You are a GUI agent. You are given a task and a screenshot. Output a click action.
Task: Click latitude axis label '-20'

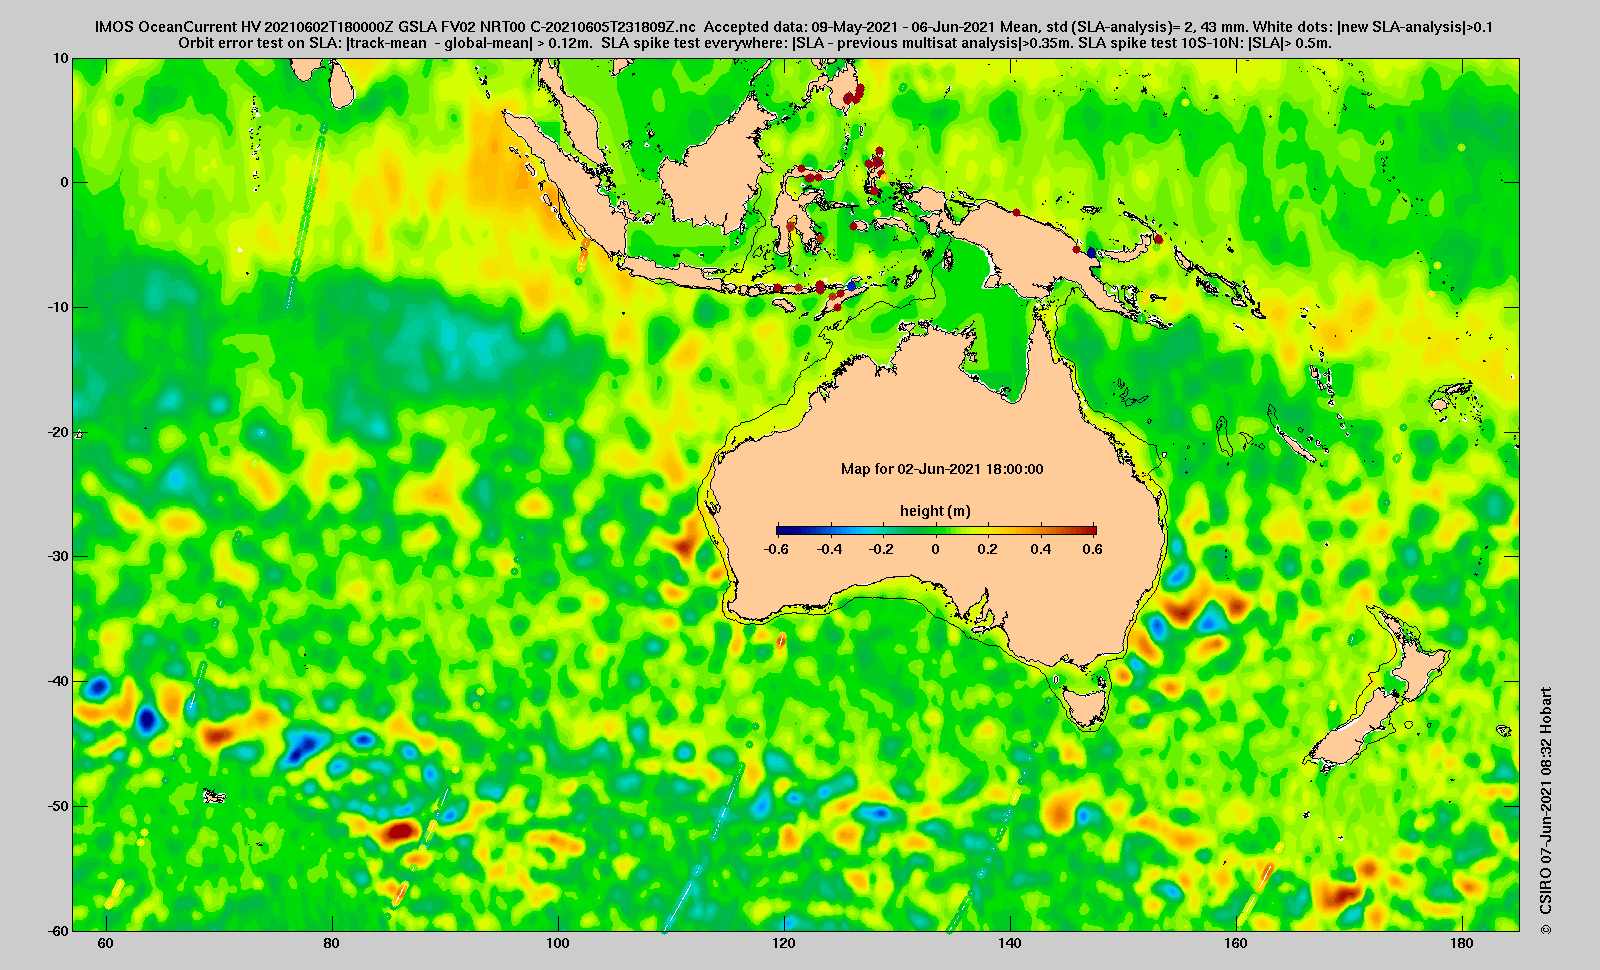pyautogui.click(x=58, y=432)
